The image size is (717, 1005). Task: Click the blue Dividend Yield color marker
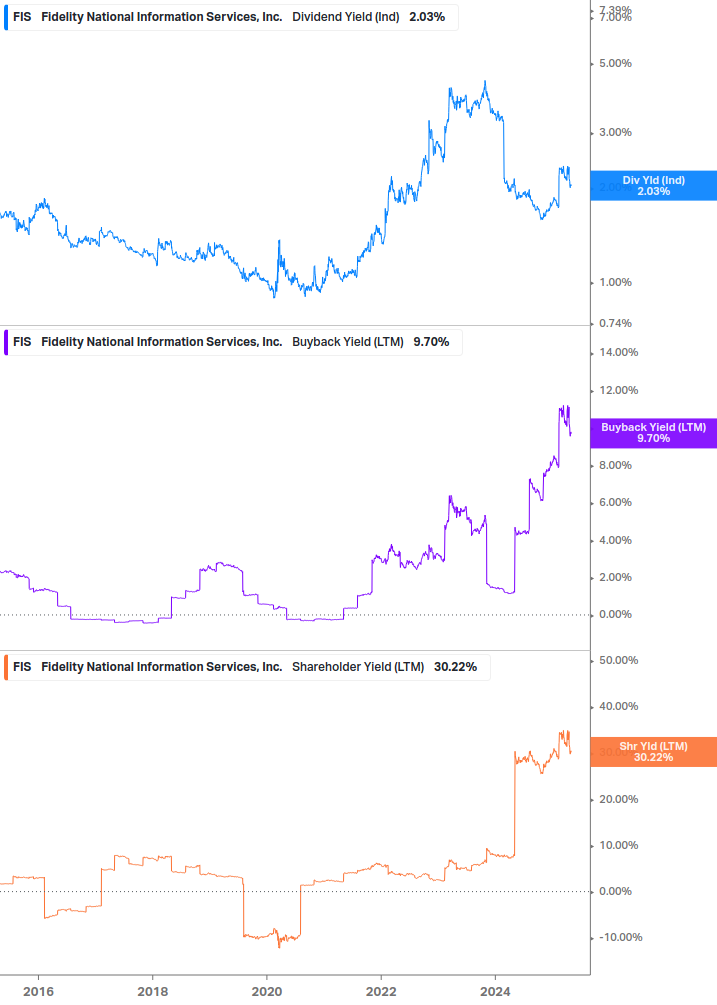click(x=6, y=17)
